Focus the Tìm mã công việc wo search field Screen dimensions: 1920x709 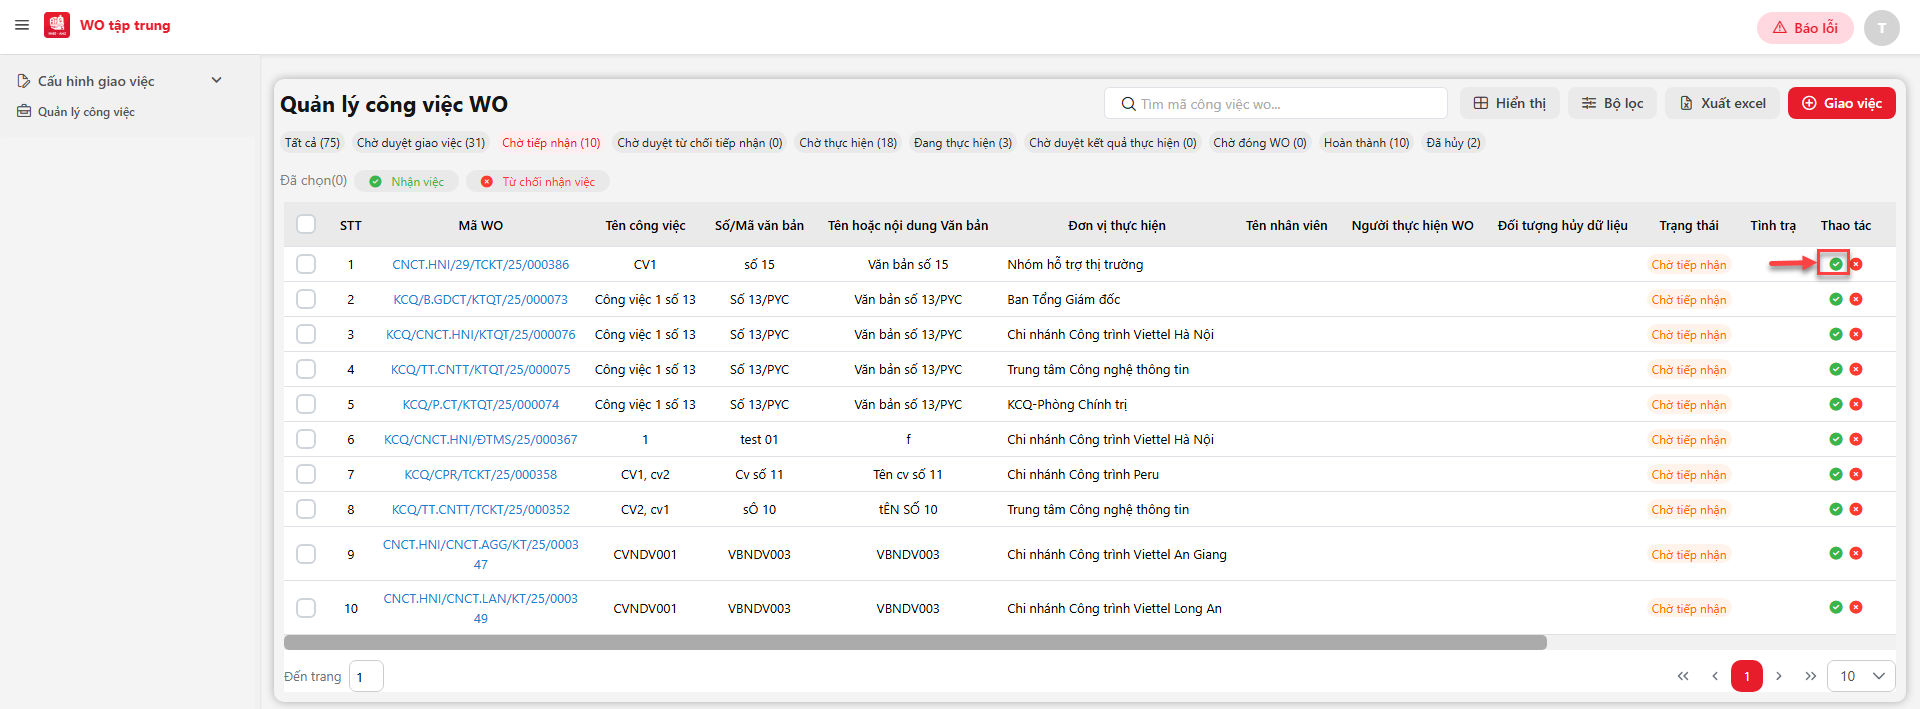tap(1275, 103)
